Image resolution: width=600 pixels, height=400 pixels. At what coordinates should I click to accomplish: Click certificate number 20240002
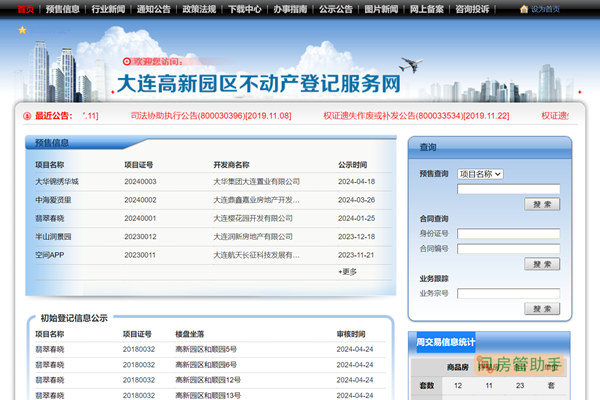140,200
